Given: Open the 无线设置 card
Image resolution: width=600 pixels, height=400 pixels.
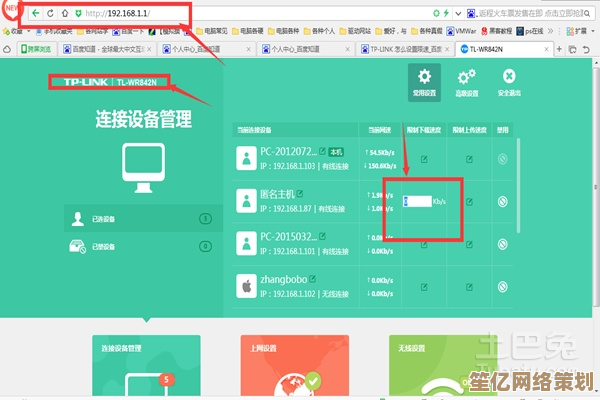Looking at the screenshot, I should click(x=438, y=366).
